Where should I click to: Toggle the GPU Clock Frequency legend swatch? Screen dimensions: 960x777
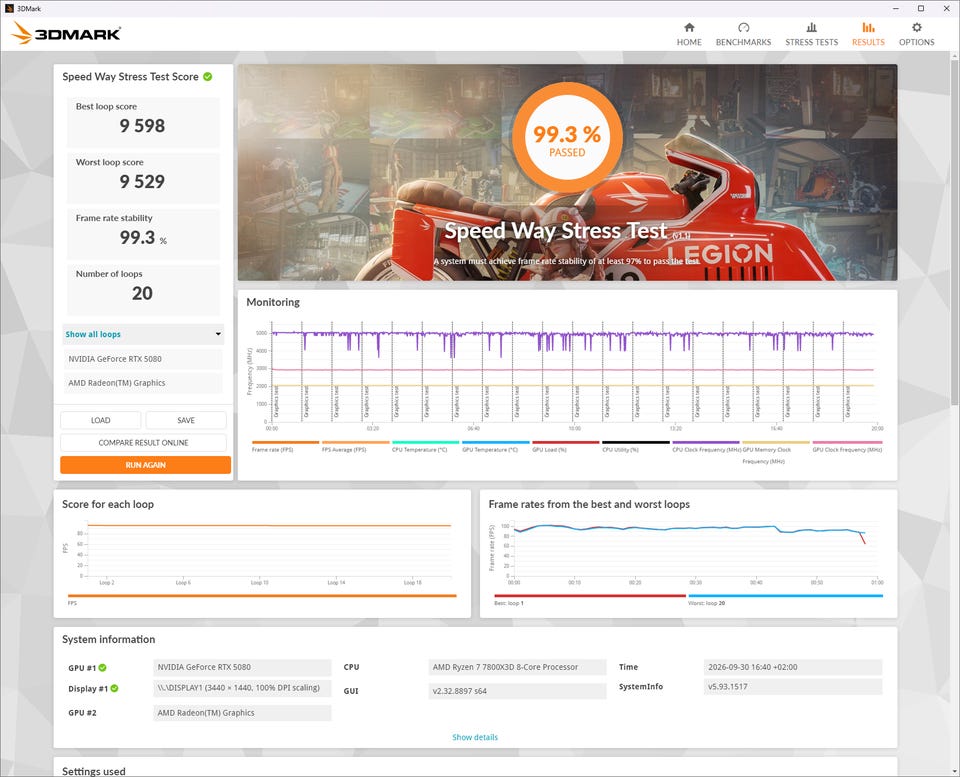click(847, 442)
